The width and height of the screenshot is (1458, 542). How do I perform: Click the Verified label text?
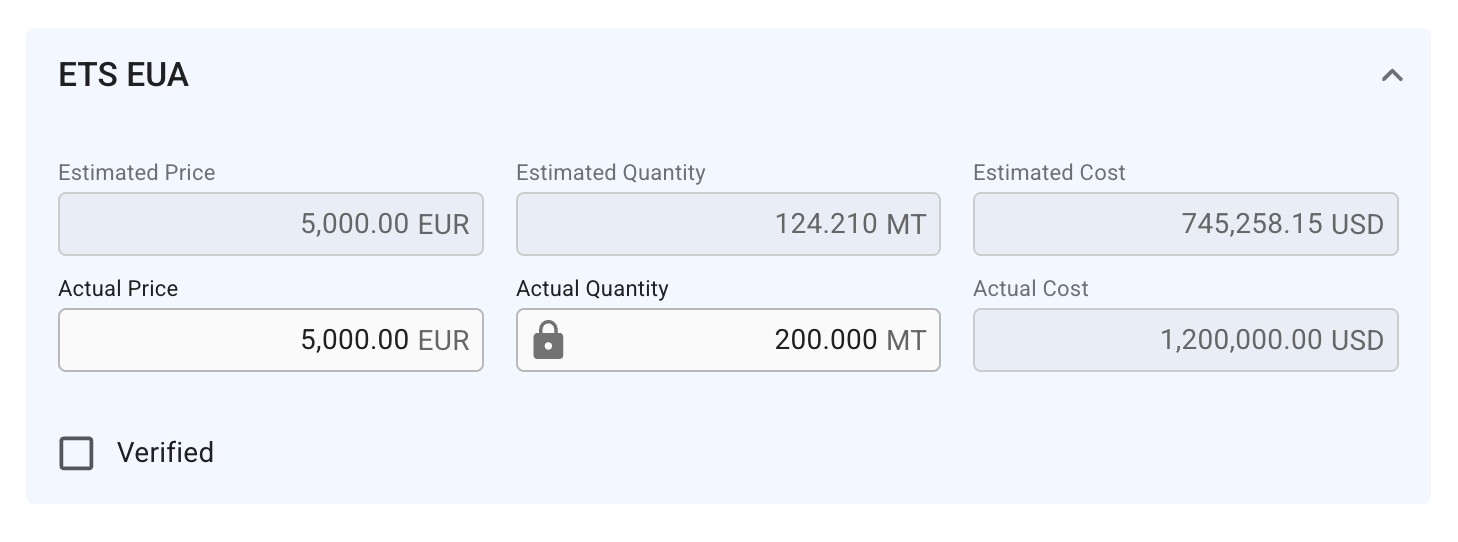click(165, 453)
